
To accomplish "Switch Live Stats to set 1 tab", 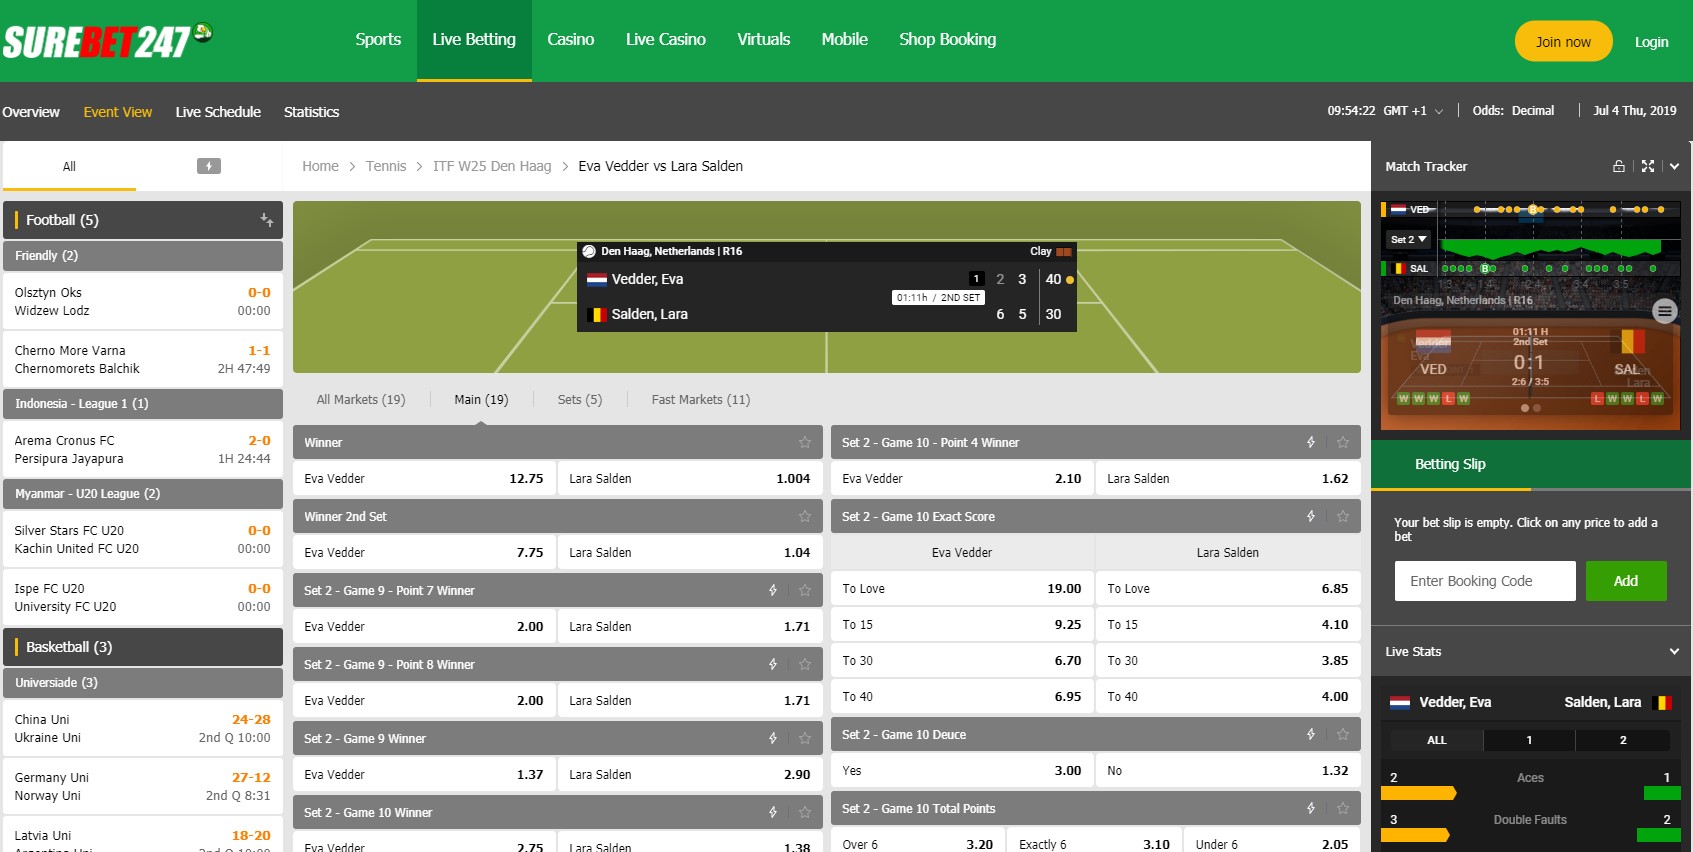I will (x=1529, y=740).
